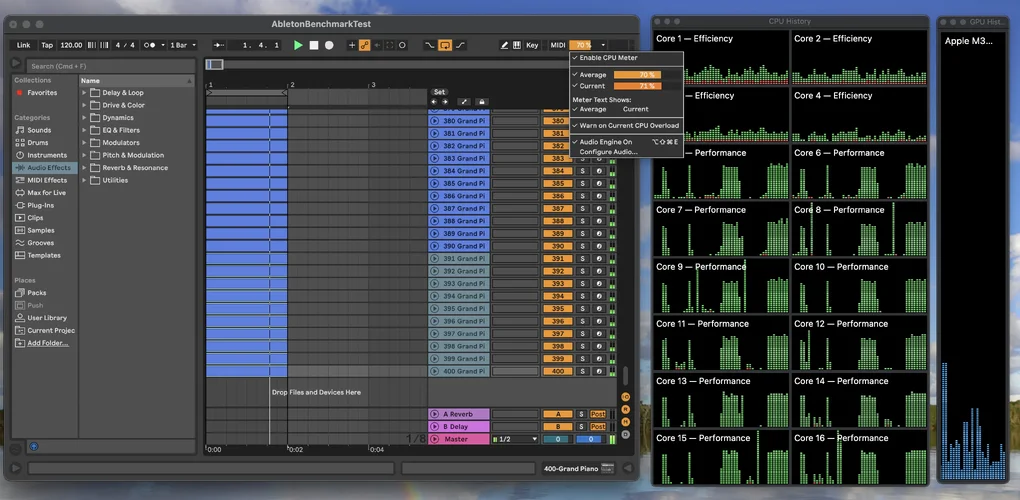1020x500 pixels.
Task: Choose Configure Audio... from the menu
Action: pos(608,152)
